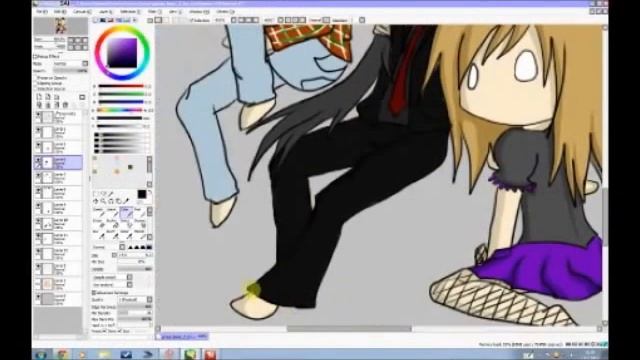Select the rotate canvas tool
The image size is (640, 360).
click(x=111, y=201)
